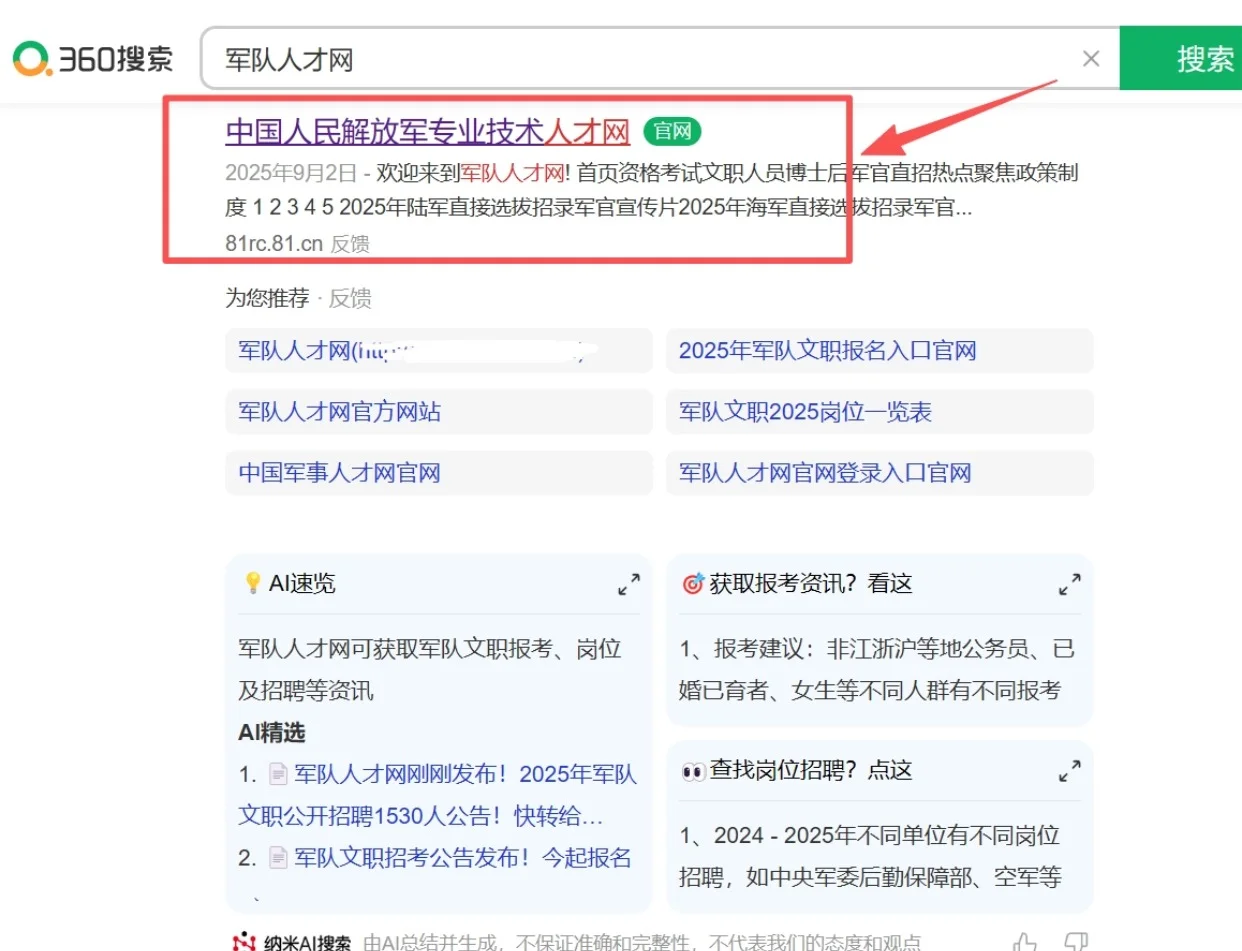Click the thumbs-down icon at bottom right

tap(1077, 941)
